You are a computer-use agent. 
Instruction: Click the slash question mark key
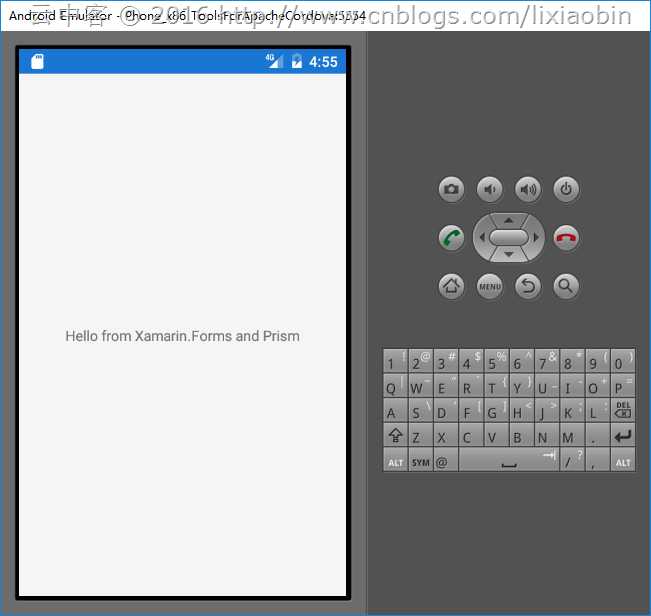[x=572, y=460]
